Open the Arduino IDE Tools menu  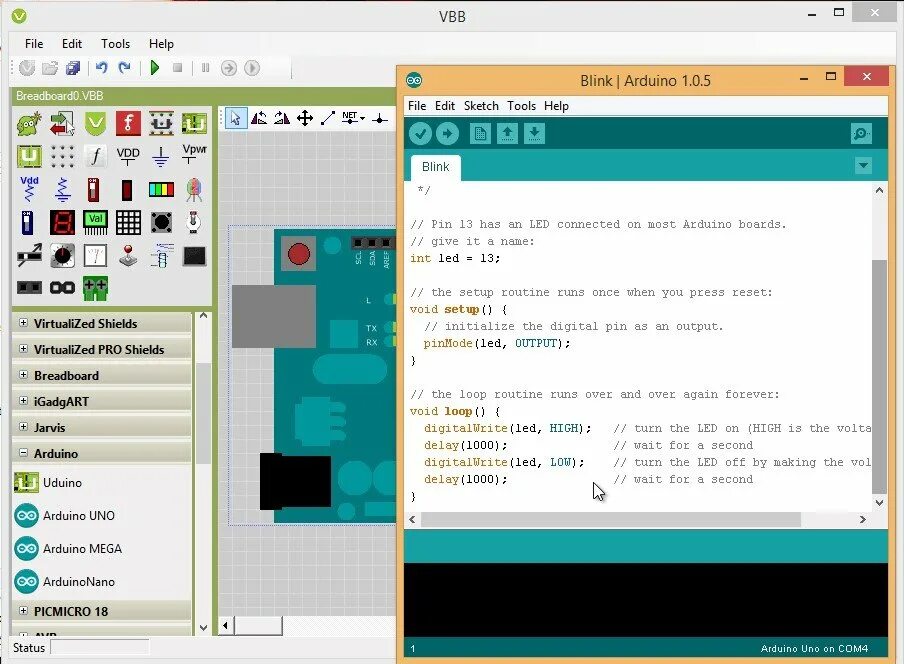(x=521, y=106)
